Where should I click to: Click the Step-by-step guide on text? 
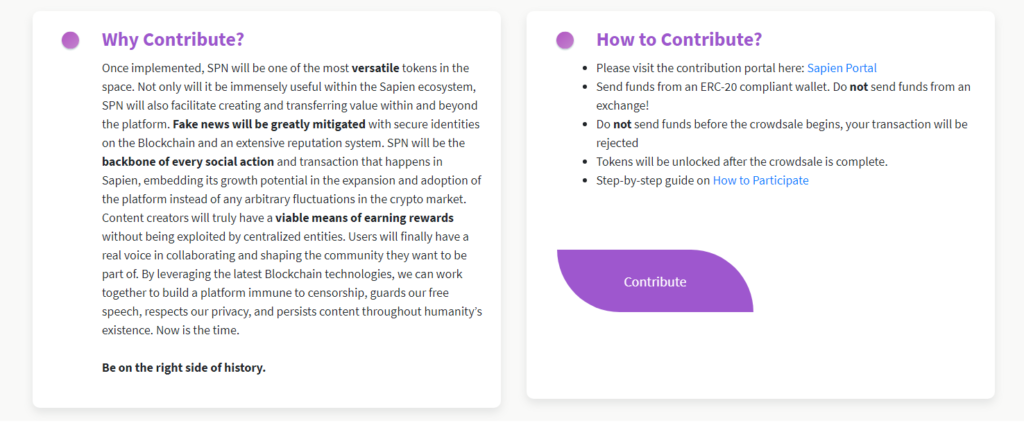coord(653,180)
